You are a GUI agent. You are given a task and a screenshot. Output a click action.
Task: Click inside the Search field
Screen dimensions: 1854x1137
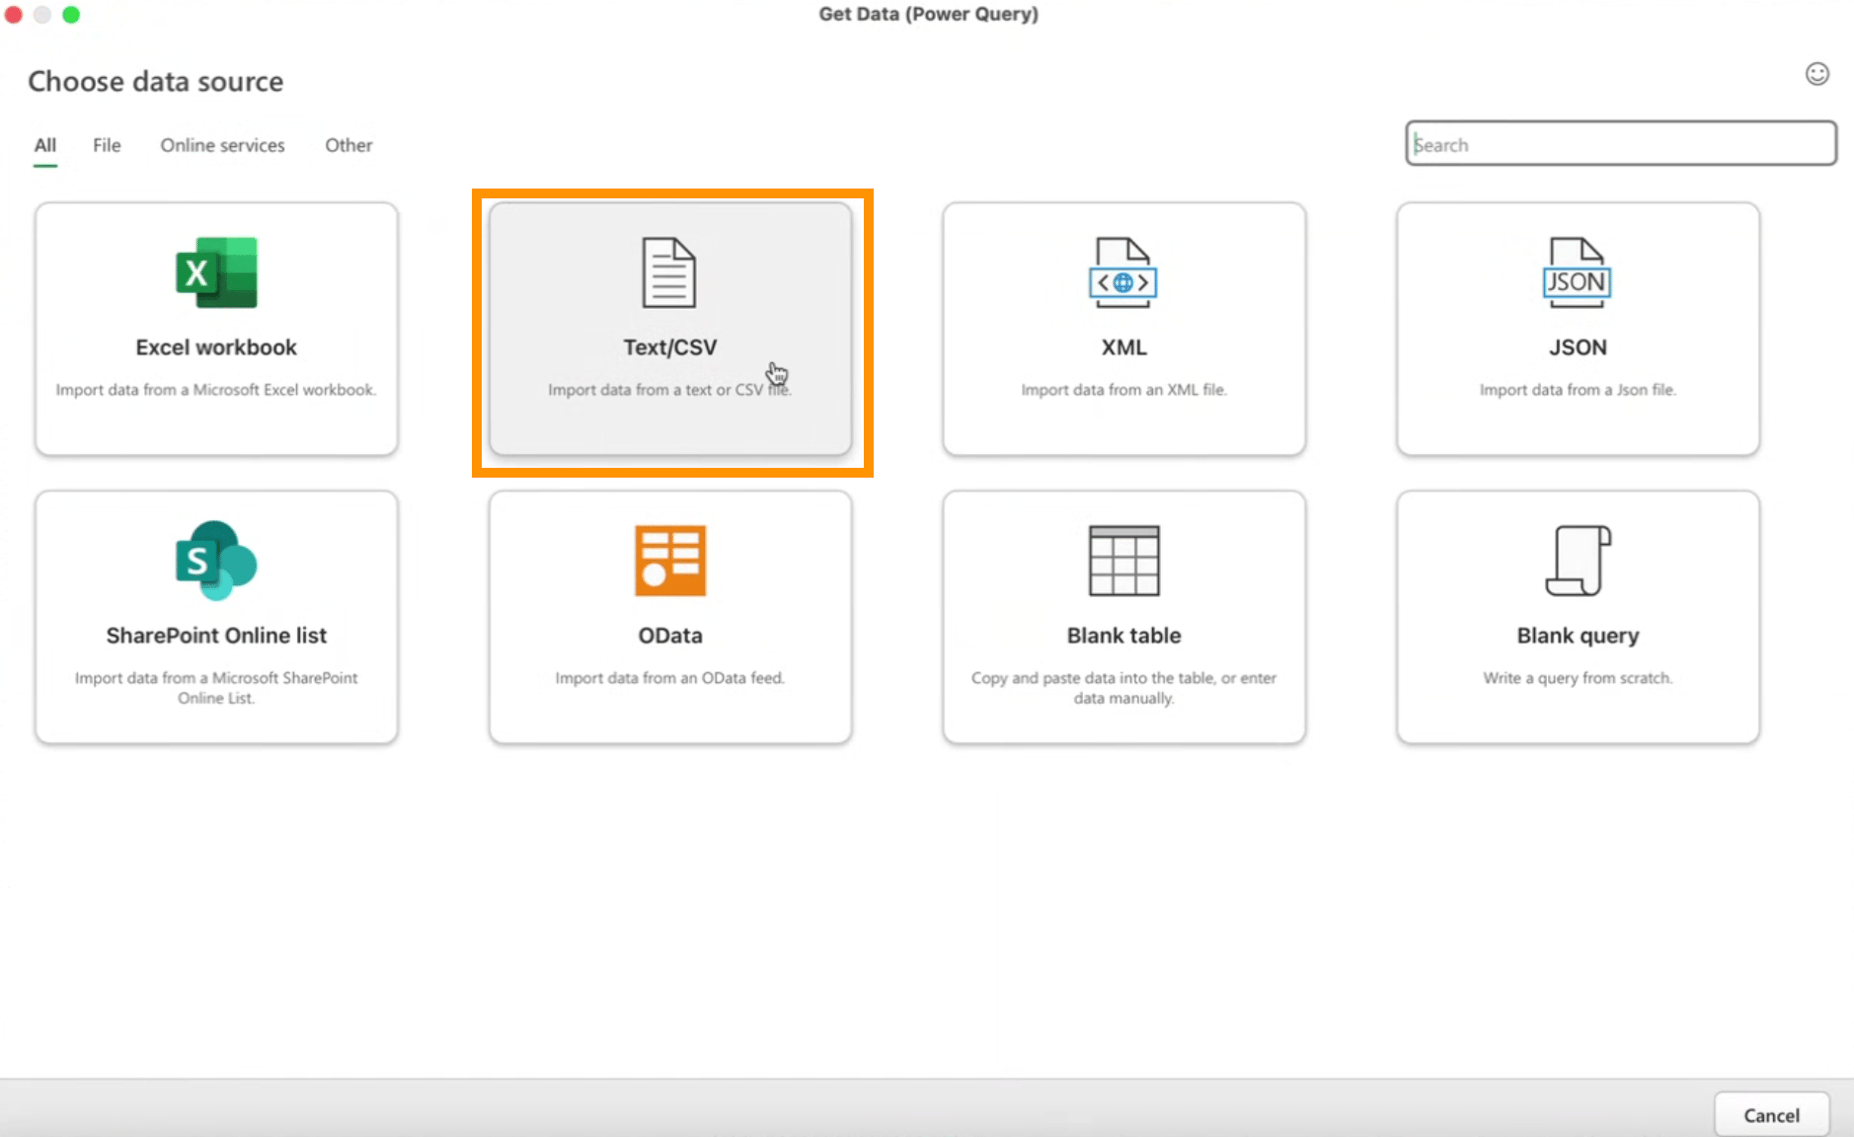pyautogui.click(x=1620, y=144)
